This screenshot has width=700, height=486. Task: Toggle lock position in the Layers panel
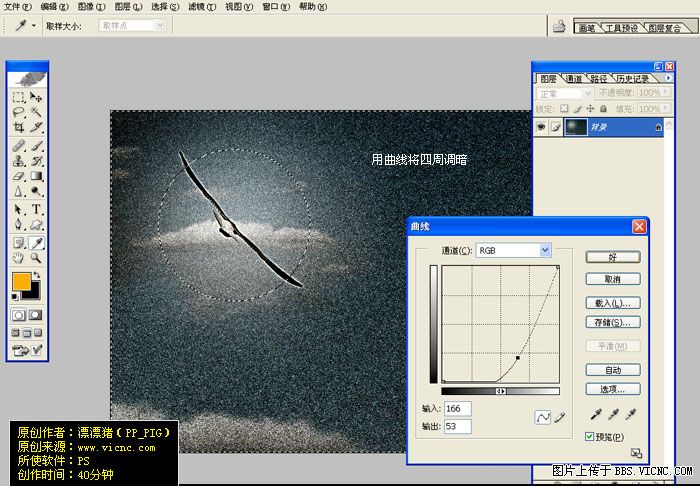[x=590, y=108]
